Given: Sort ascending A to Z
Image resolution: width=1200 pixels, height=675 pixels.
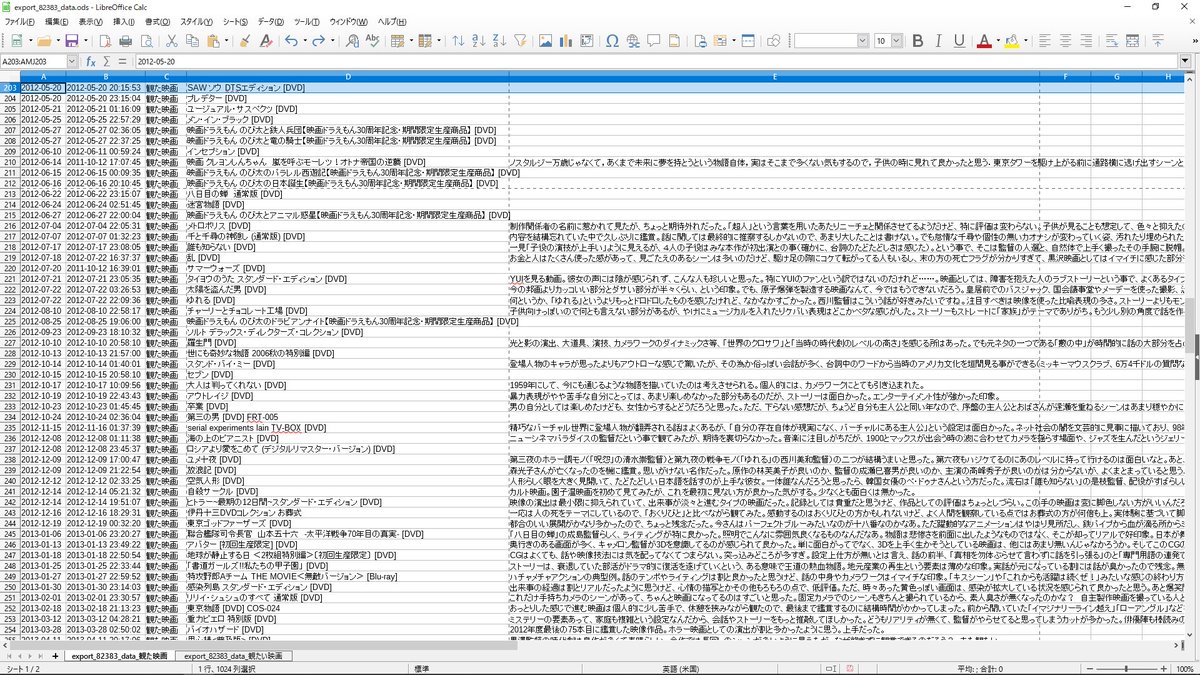Looking at the screenshot, I should (x=479, y=41).
